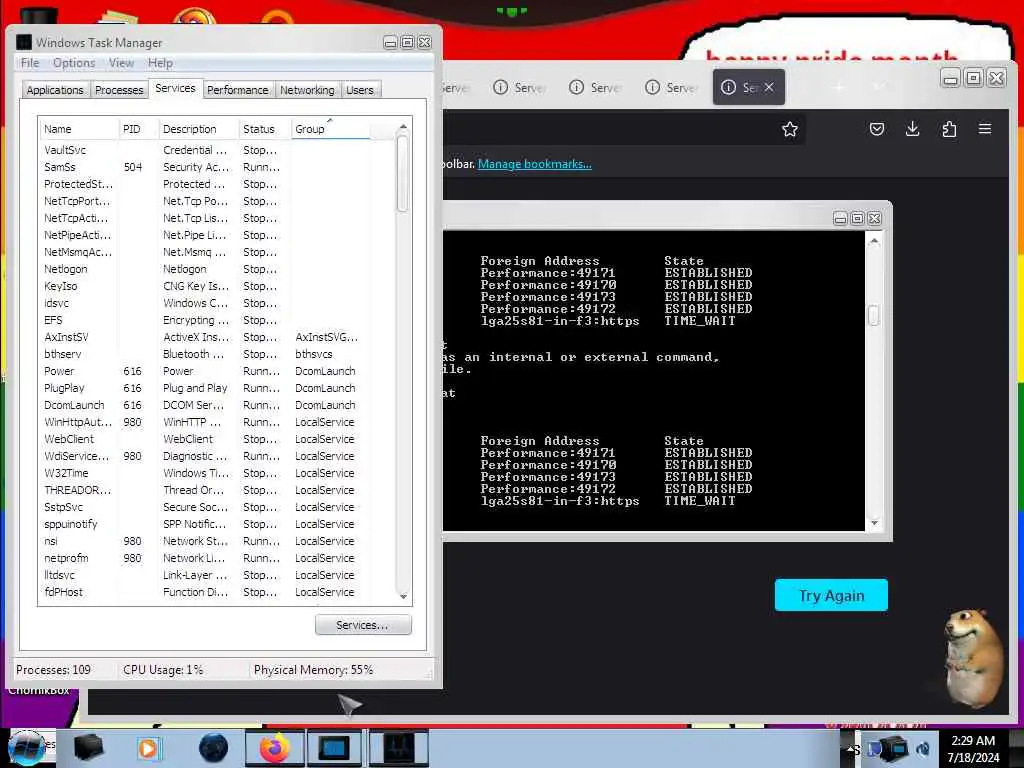Viewport: 1024px width, 768px height.
Task: Open the black box taskbar icon
Action: point(88,748)
